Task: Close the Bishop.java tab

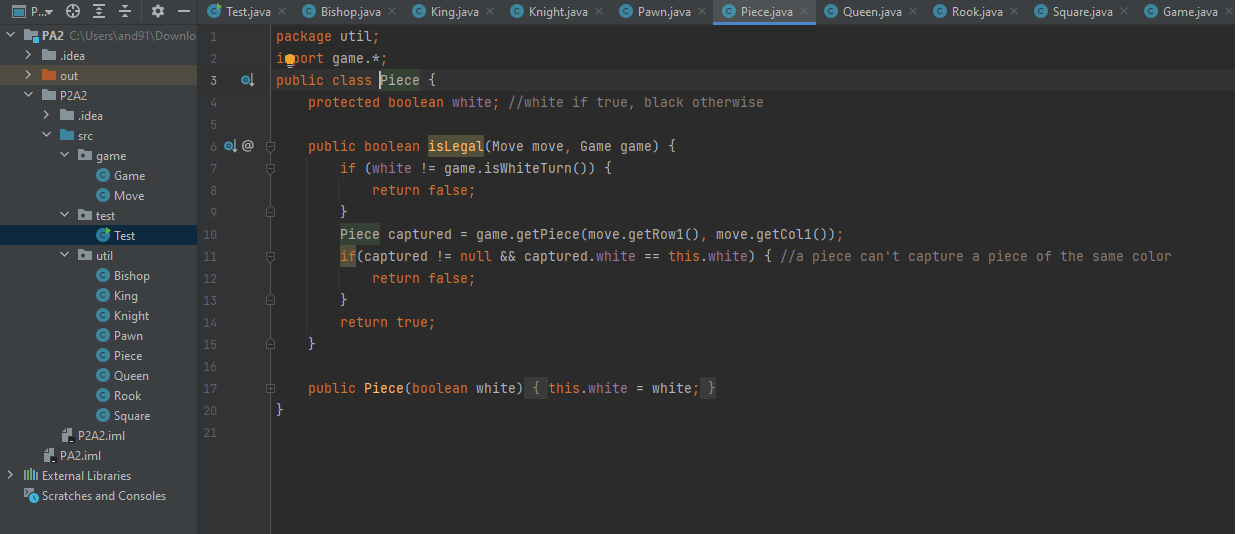Action: click(x=390, y=12)
